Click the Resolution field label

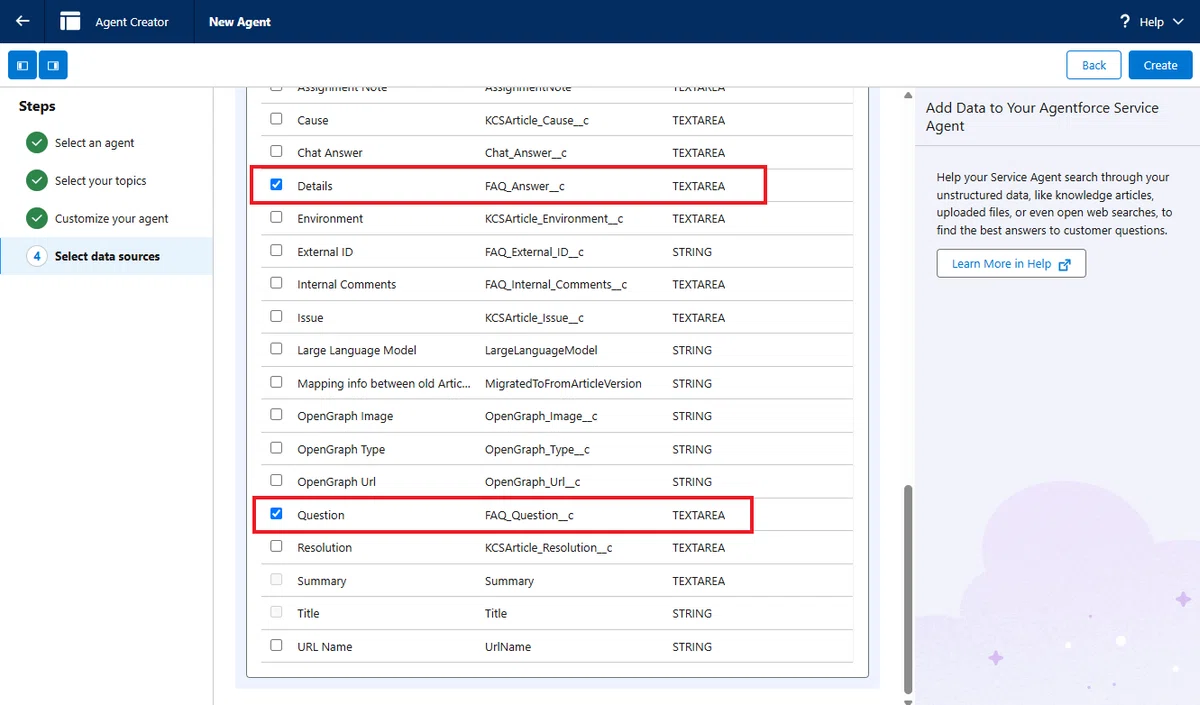[325, 548]
